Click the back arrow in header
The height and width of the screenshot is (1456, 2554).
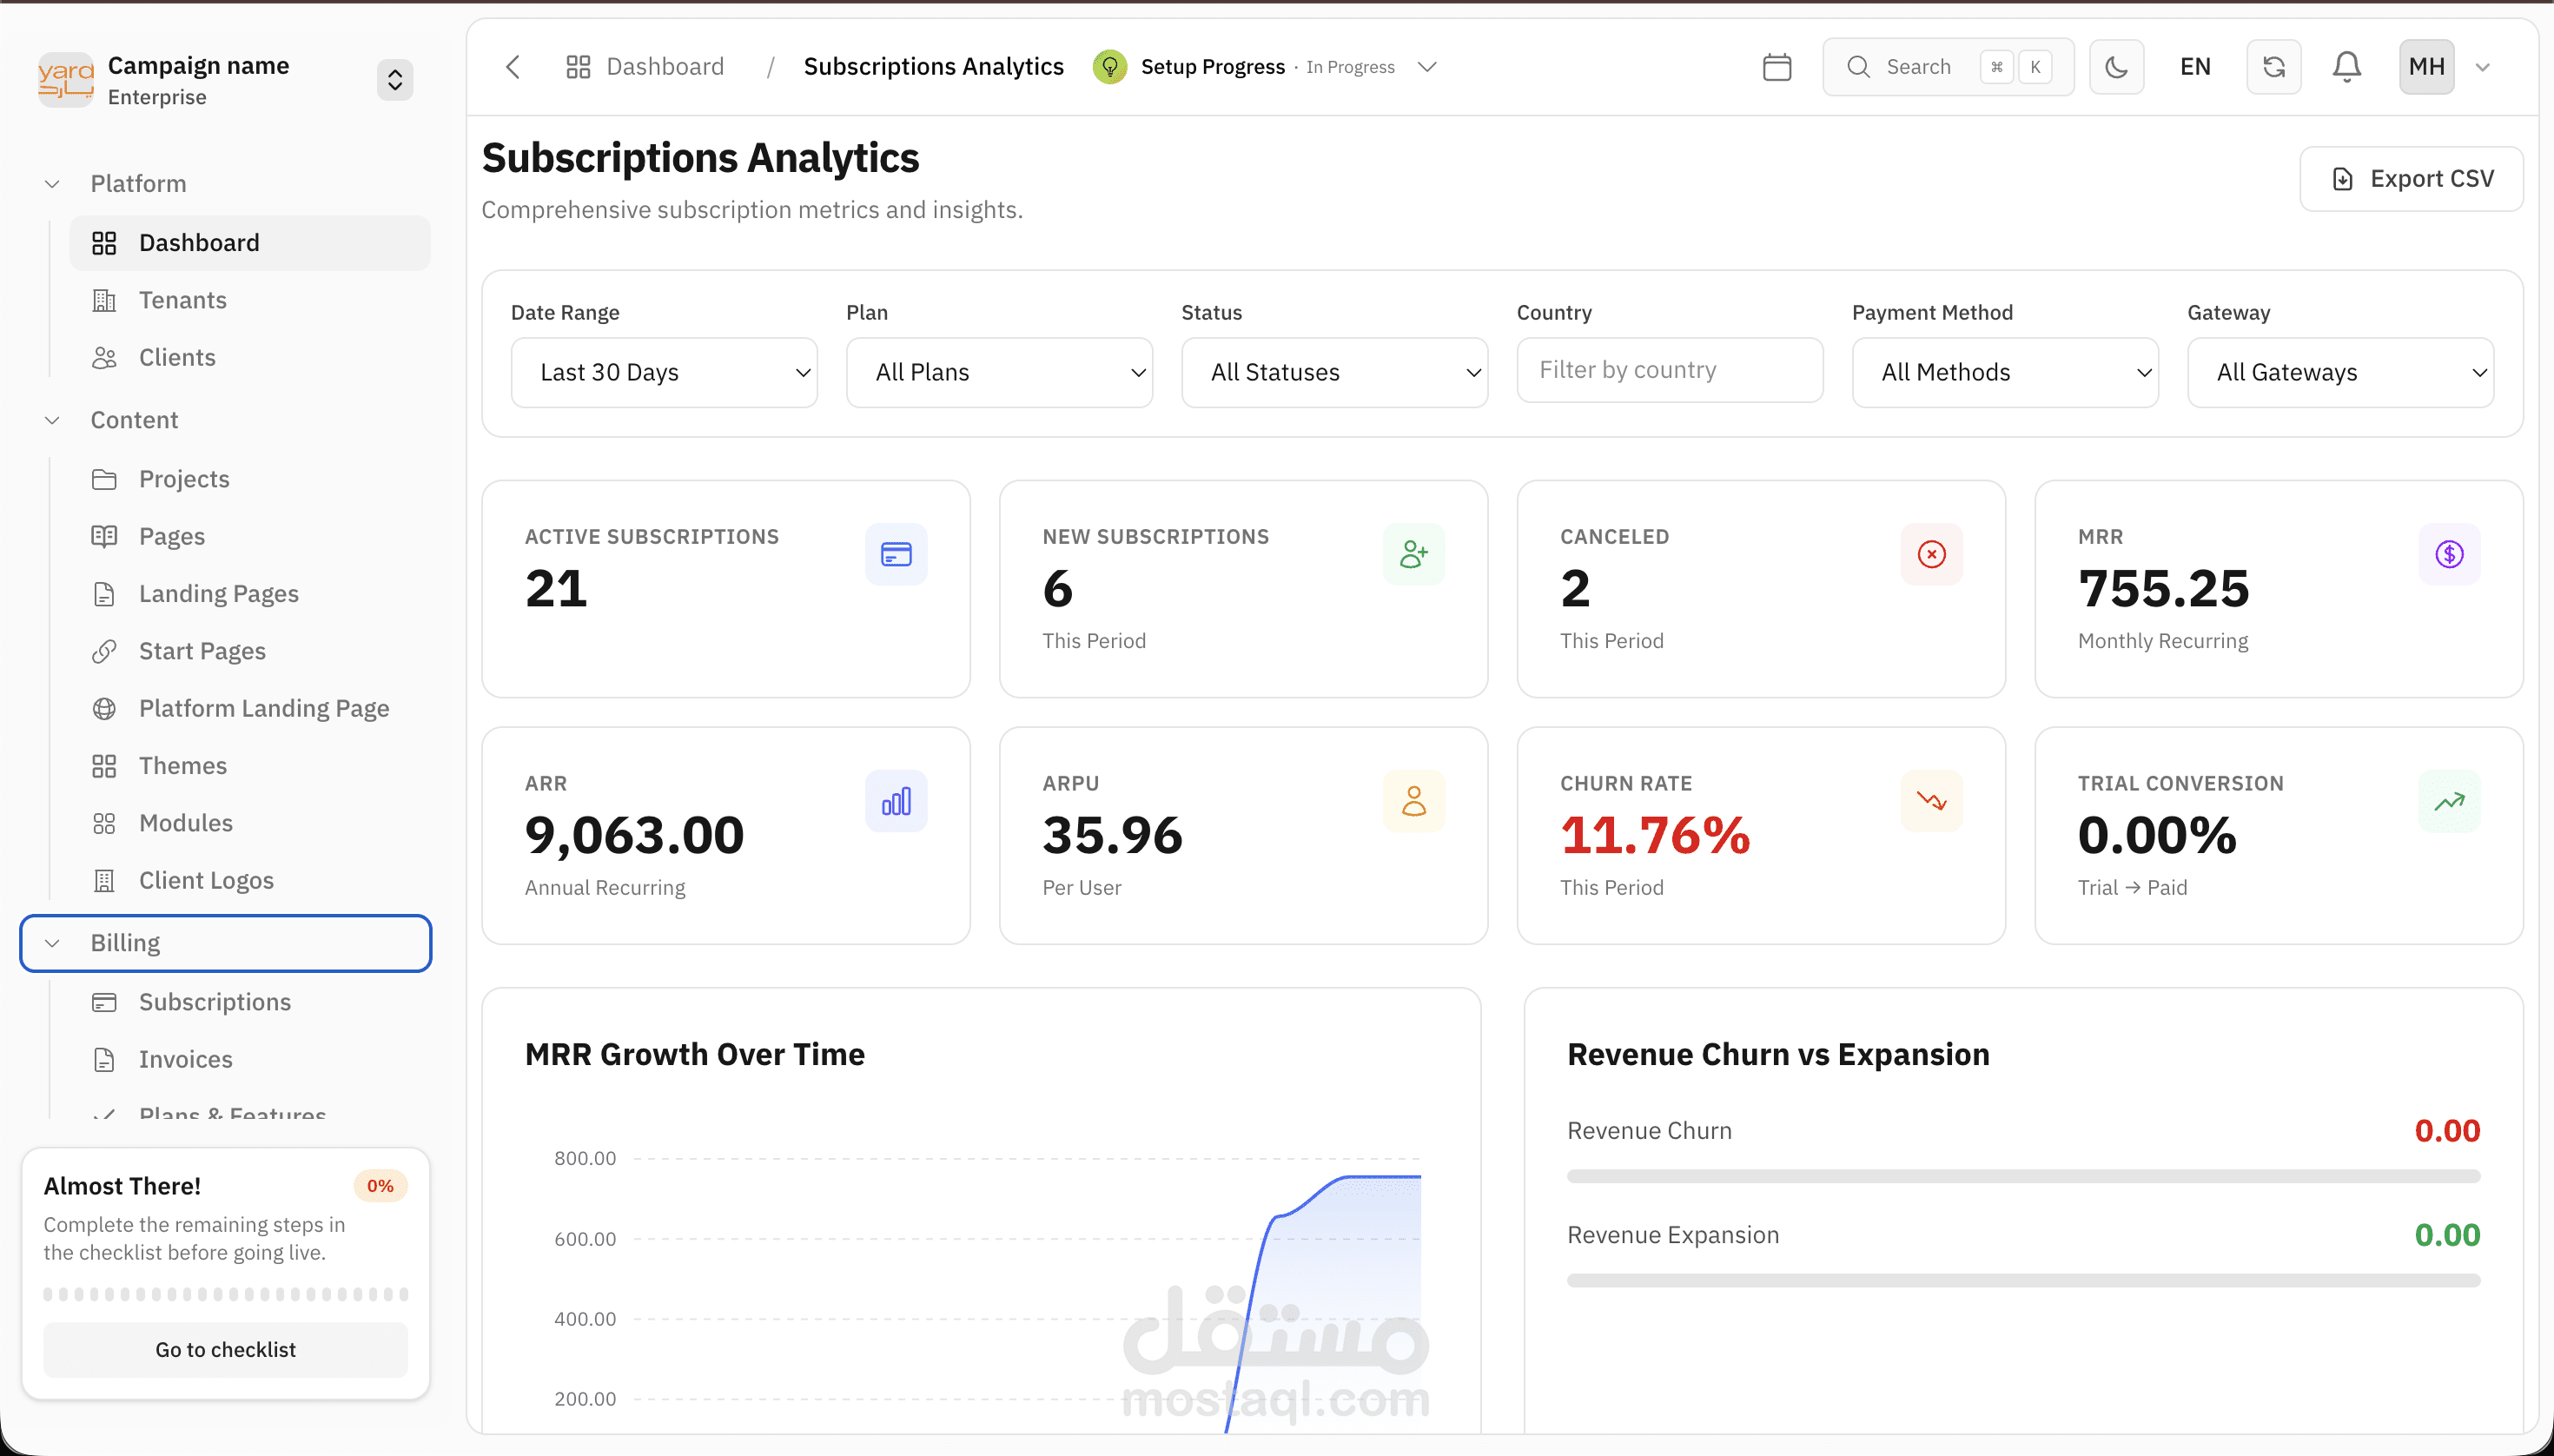[513, 67]
